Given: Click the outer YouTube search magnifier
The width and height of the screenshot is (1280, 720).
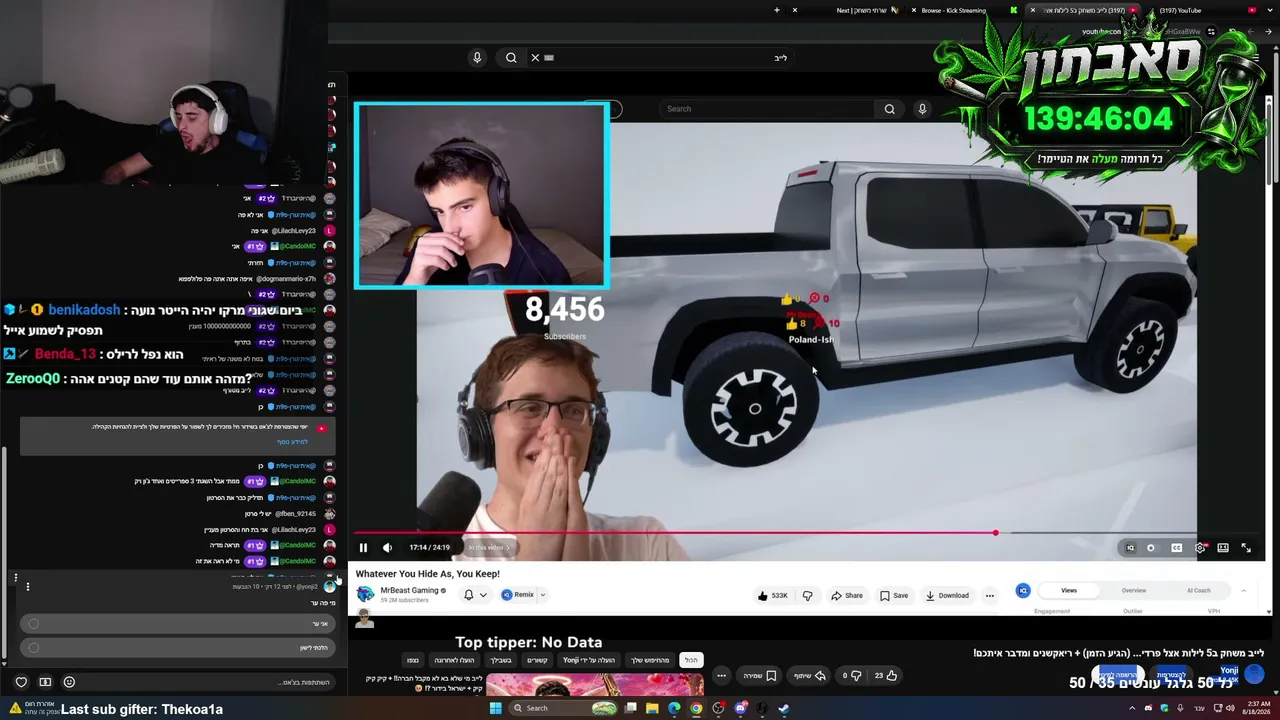Looking at the screenshot, I should tap(511, 58).
